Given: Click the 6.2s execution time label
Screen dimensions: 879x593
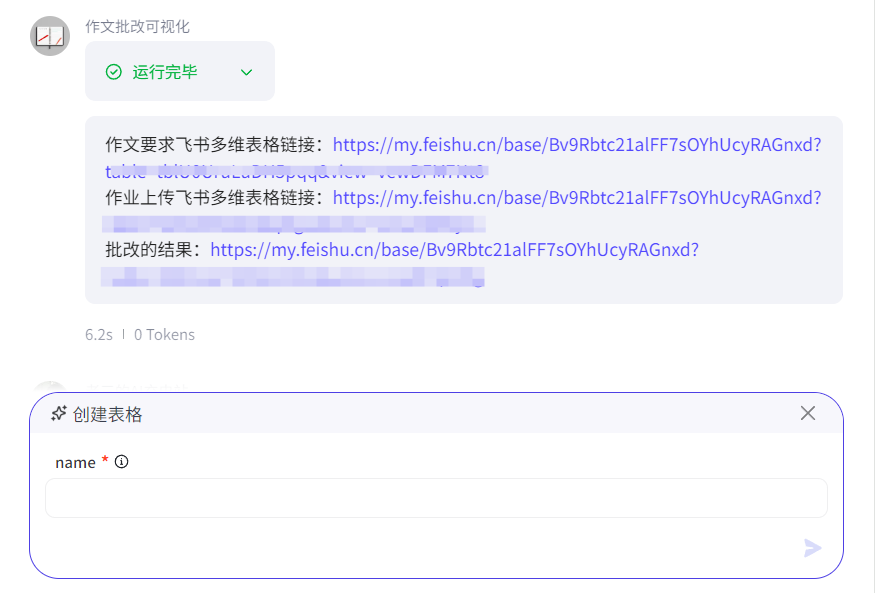Looking at the screenshot, I should [x=97, y=334].
